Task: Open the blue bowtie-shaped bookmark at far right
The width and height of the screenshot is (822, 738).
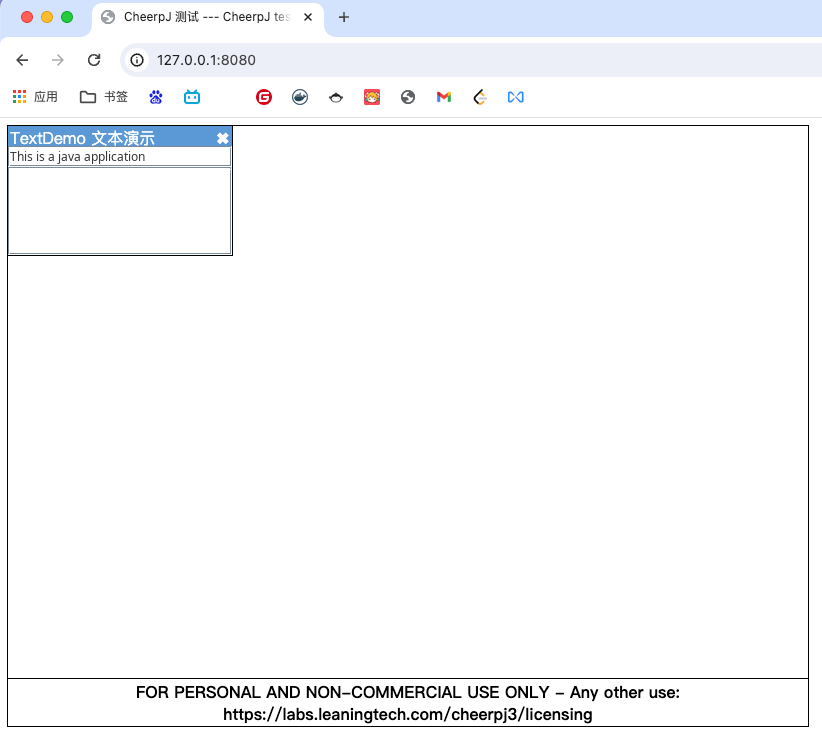Action: 516,97
